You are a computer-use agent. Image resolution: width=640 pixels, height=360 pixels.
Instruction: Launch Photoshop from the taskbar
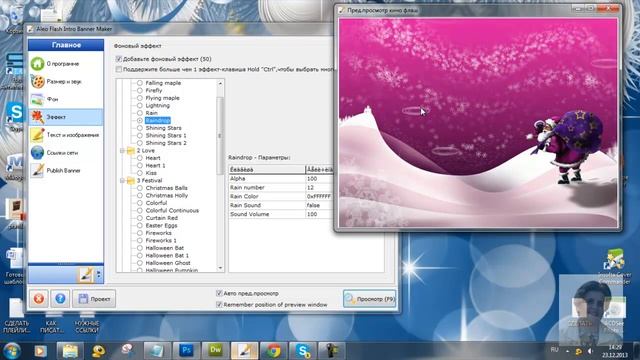186,351
